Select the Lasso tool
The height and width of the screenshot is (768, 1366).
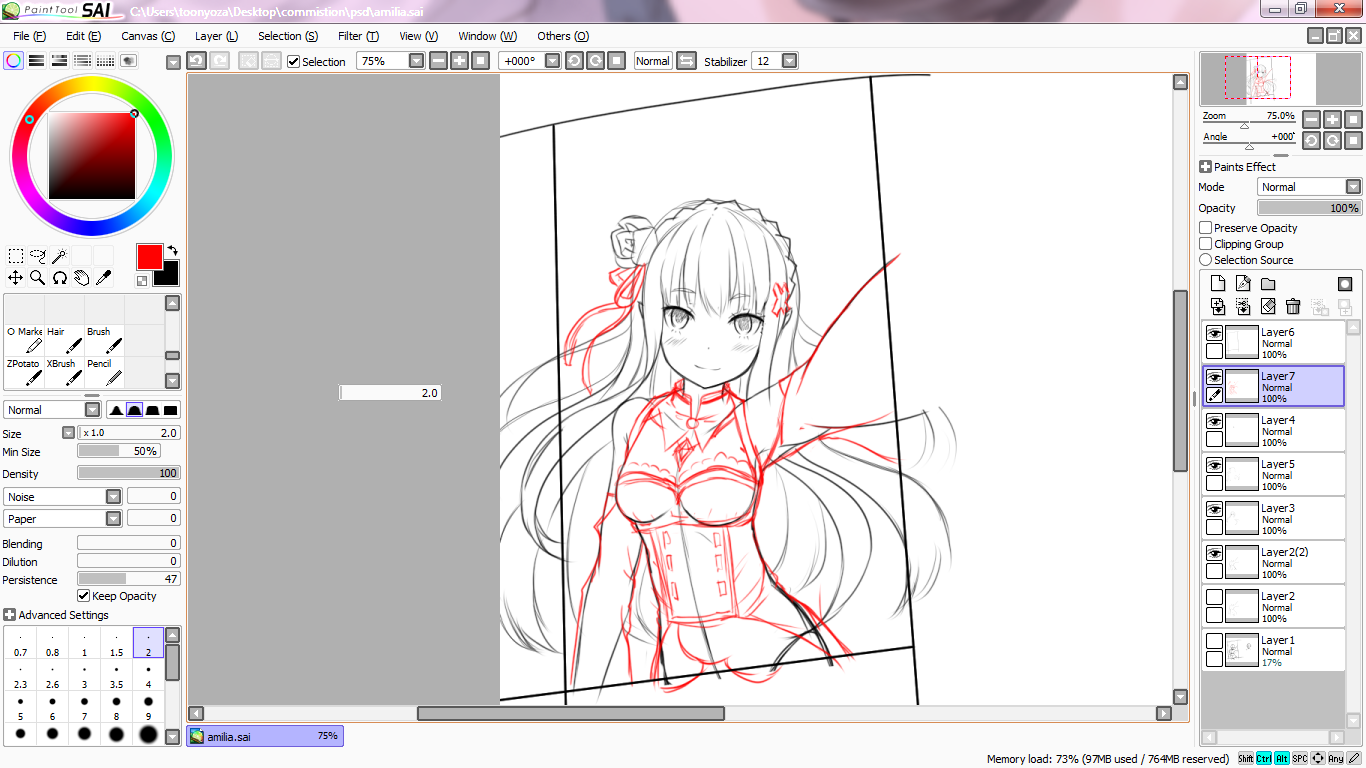coord(38,256)
